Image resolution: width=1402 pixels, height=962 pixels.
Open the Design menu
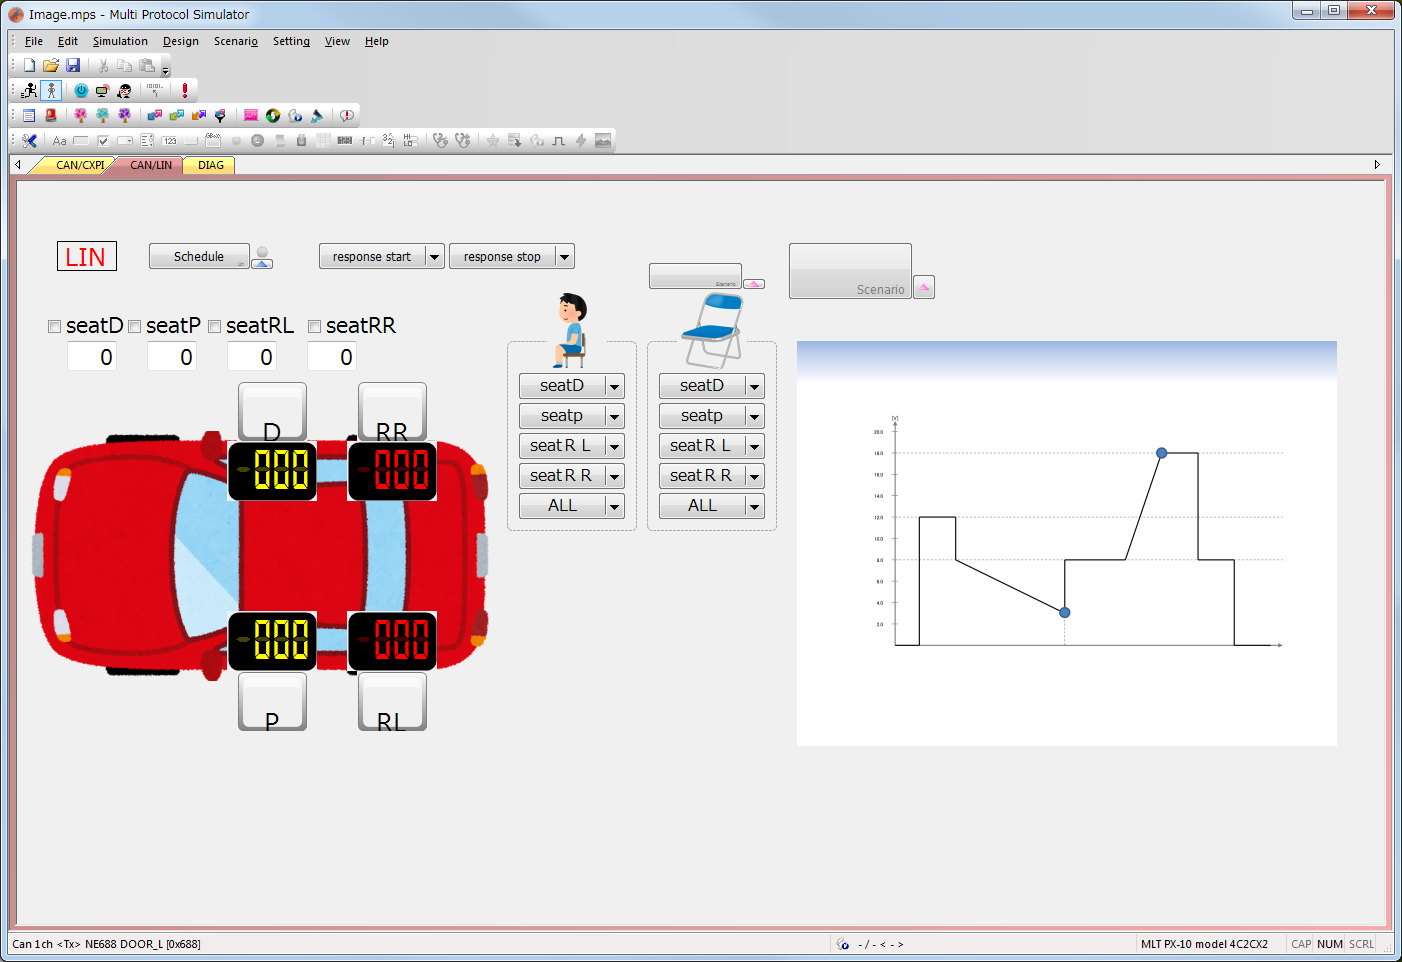click(x=181, y=41)
